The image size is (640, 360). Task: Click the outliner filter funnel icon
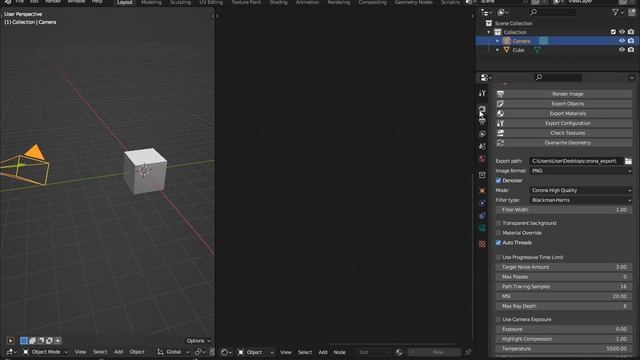click(616, 12)
